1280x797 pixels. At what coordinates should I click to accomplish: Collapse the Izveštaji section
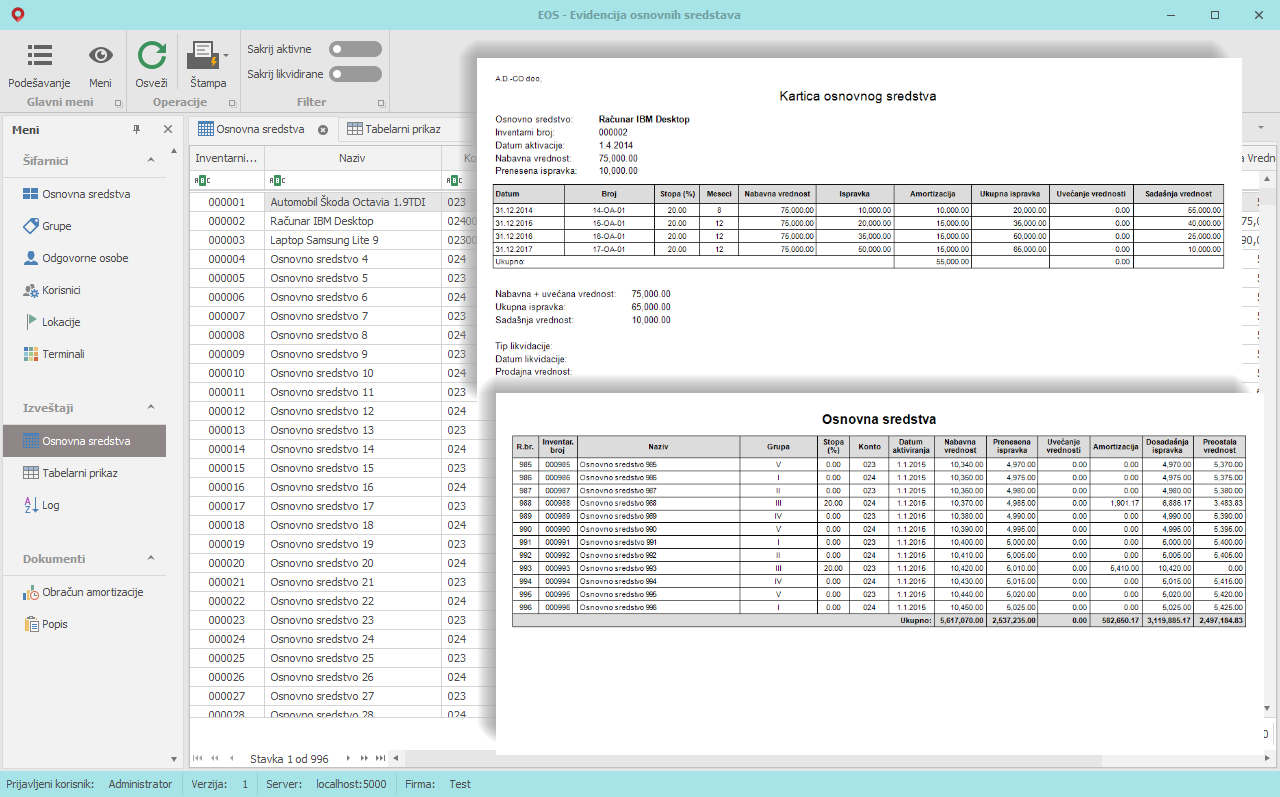pos(151,407)
